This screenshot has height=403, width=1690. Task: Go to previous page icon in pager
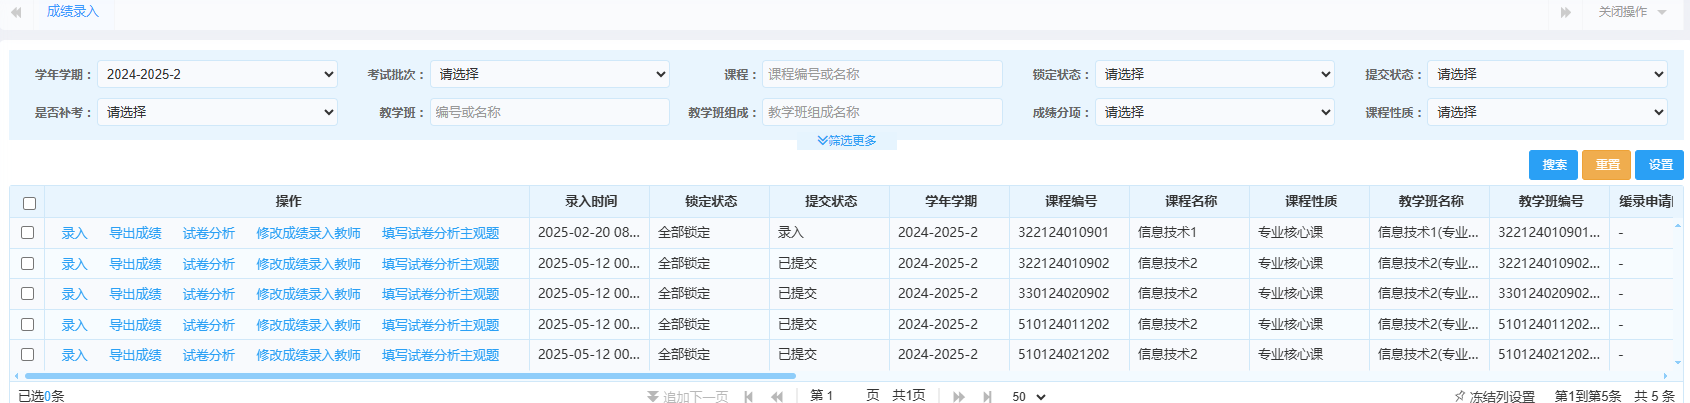(x=776, y=397)
